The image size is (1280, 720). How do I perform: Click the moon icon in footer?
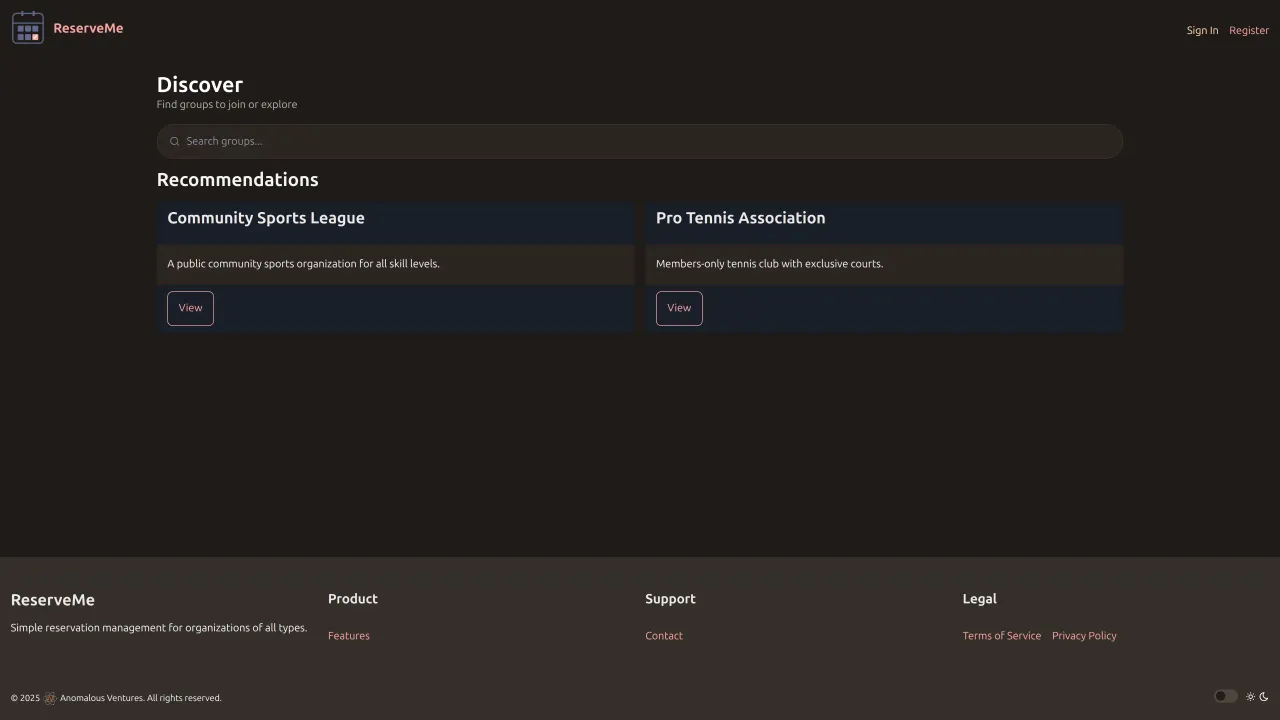pyautogui.click(x=1264, y=697)
